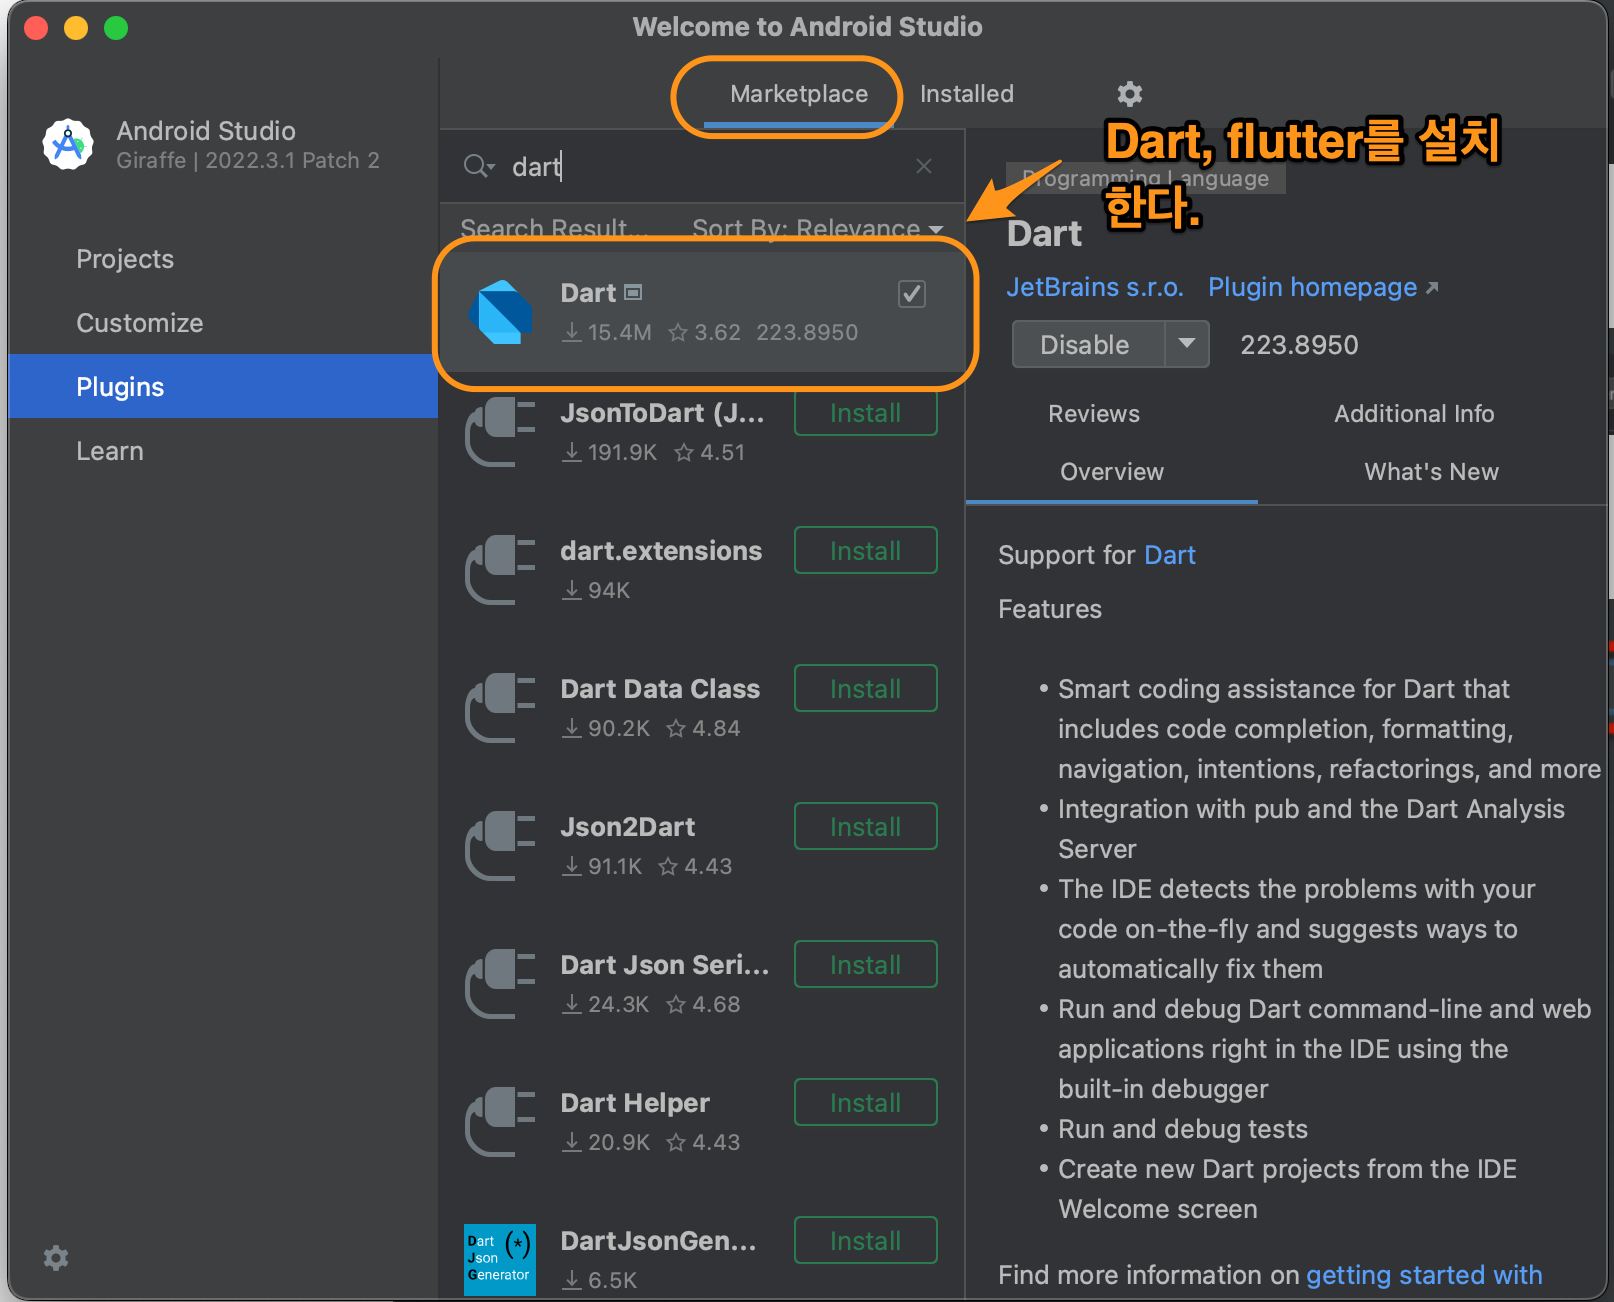Click the Dart Helper plugin icon

pos(500,1121)
